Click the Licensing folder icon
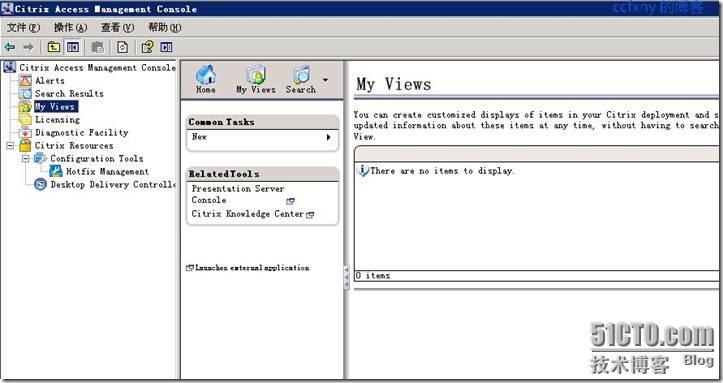The height and width of the screenshot is (383, 723). point(25,119)
